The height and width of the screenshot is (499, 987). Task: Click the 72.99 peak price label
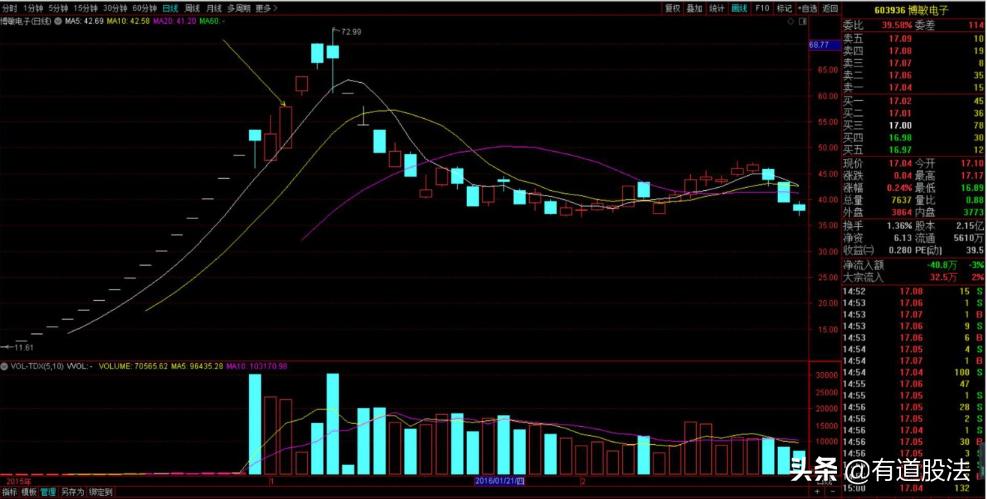pos(351,31)
